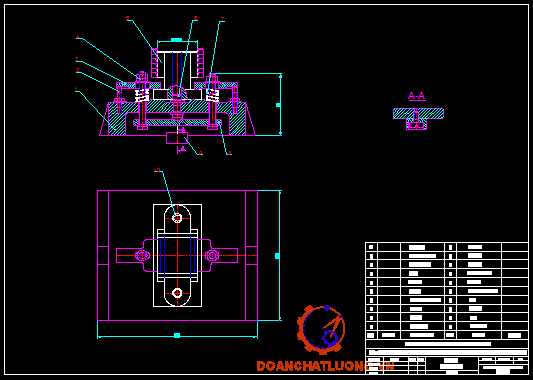Select part callout number 10

click(x=157, y=170)
